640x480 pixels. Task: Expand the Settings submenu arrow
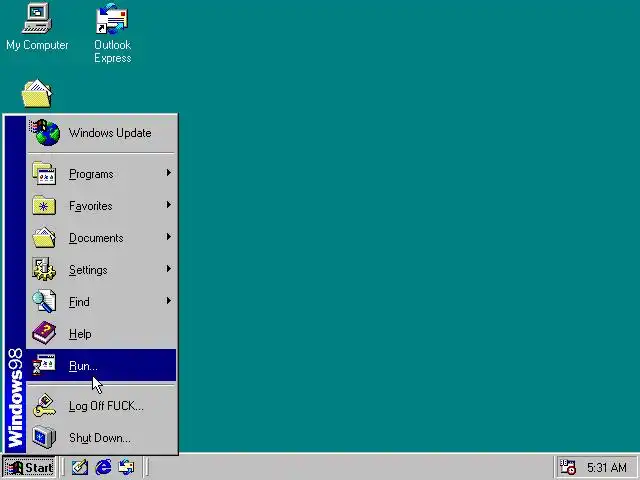point(169,269)
